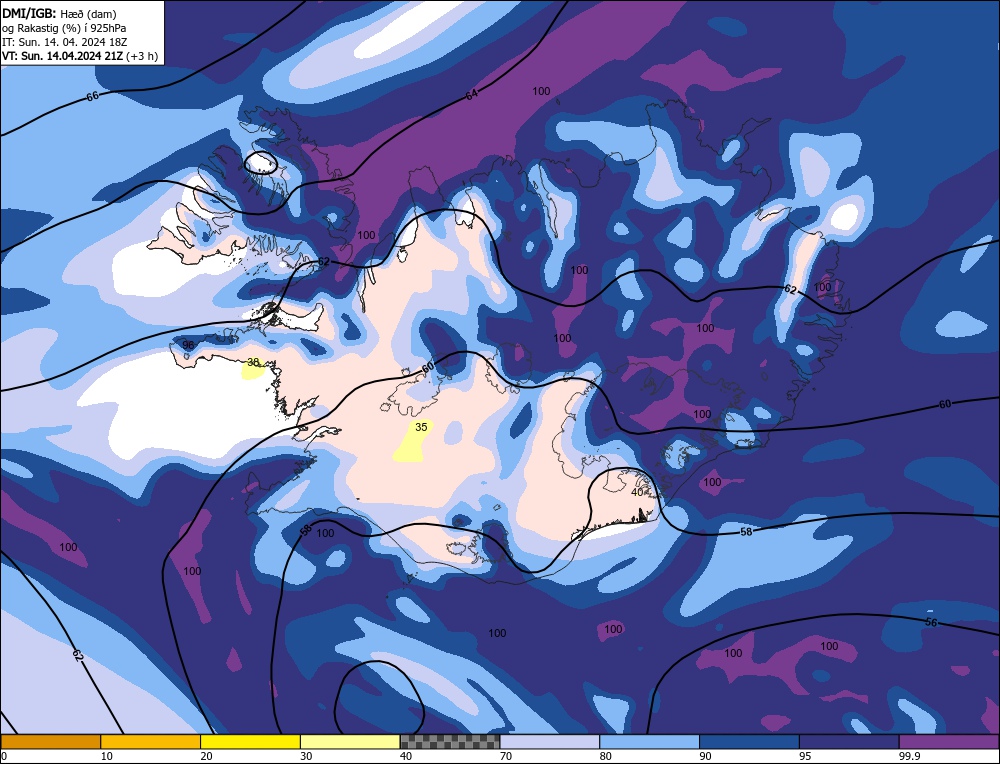Viewport: 1000px width, 764px height.
Task: Click the '(+3 h)' forecast offset text
Action: [142, 56]
